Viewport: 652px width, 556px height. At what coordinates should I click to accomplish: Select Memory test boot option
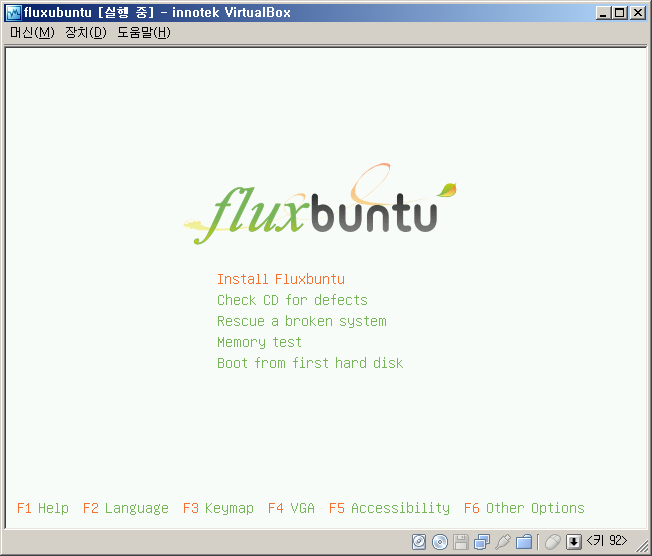[x=259, y=342]
